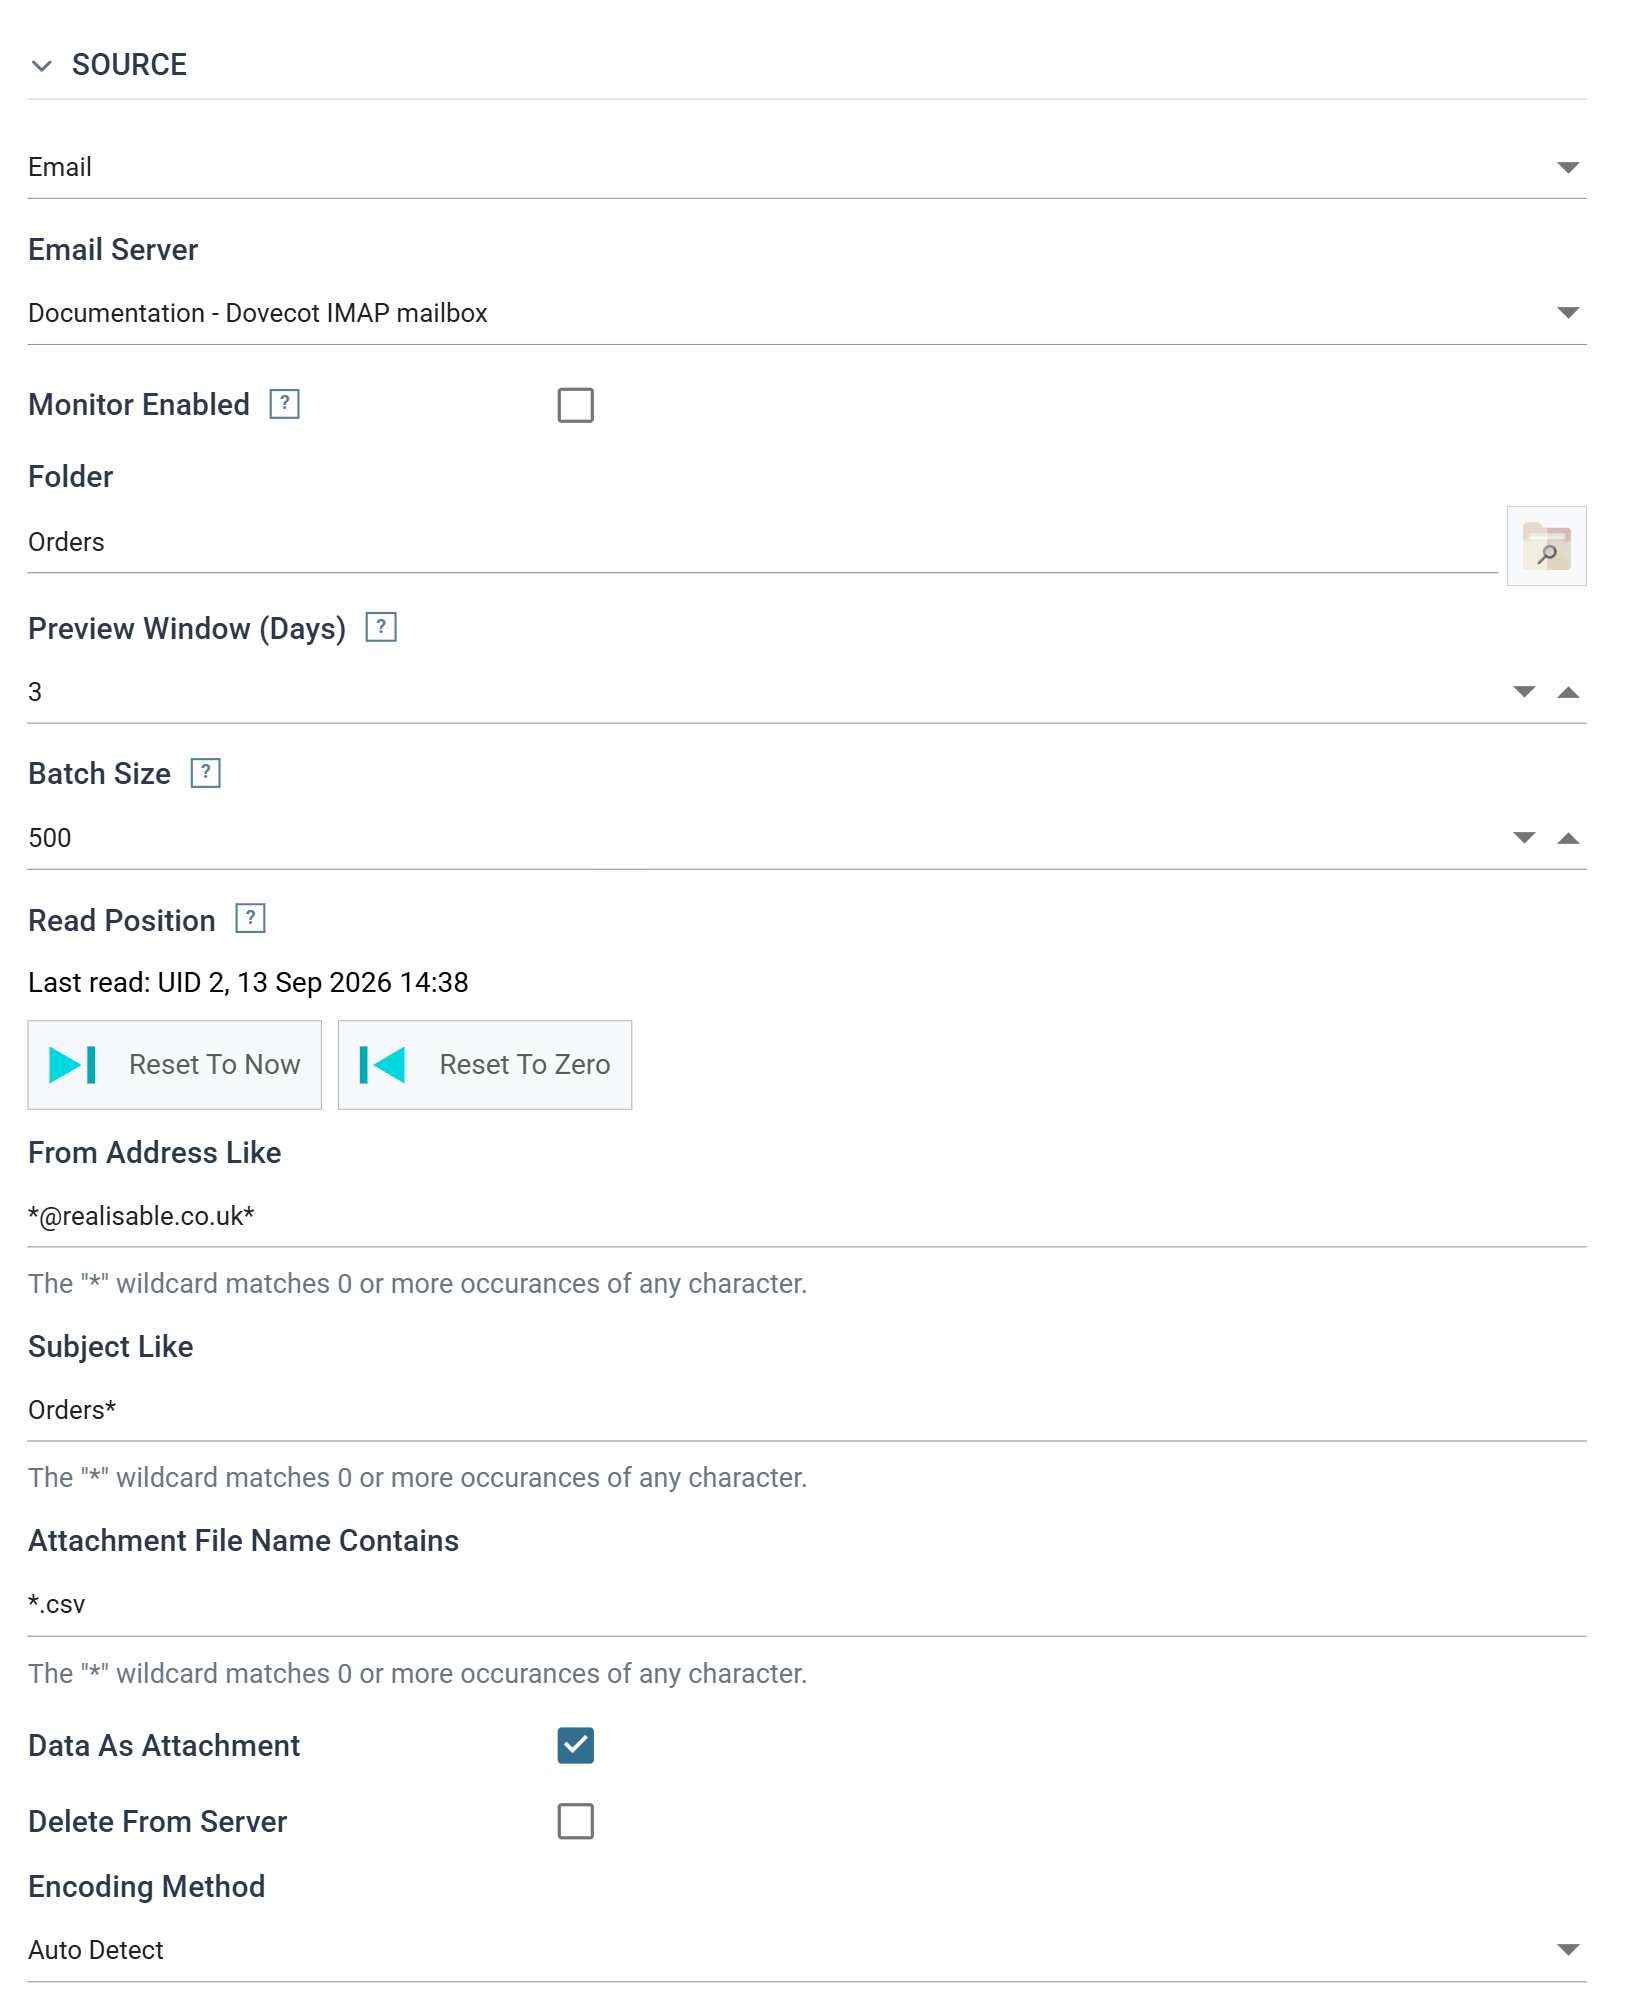Click the SOURCE section heading

point(129,65)
